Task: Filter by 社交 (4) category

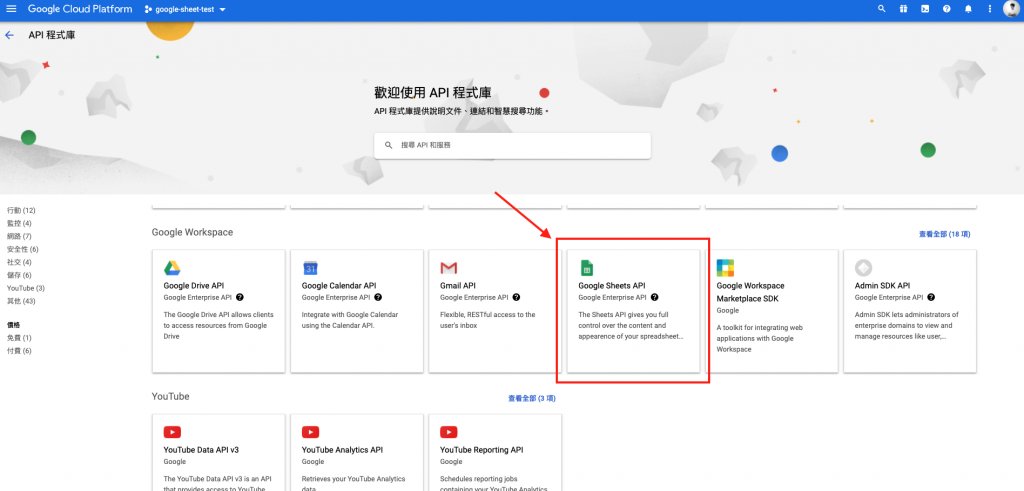Action: [x=19, y=262]
